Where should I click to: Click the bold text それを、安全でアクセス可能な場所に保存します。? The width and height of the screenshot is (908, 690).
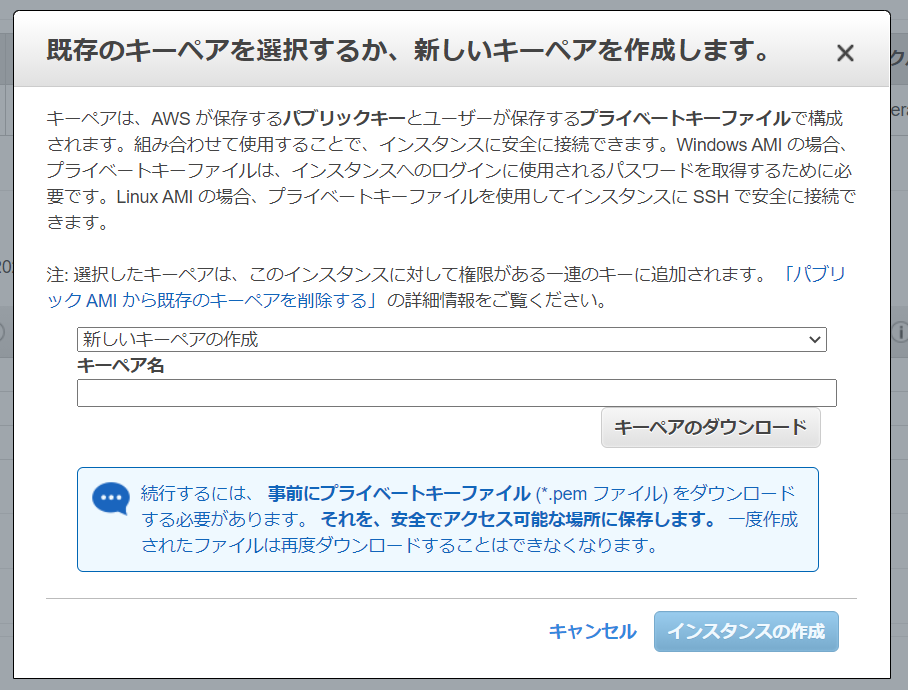pos(519,519)
